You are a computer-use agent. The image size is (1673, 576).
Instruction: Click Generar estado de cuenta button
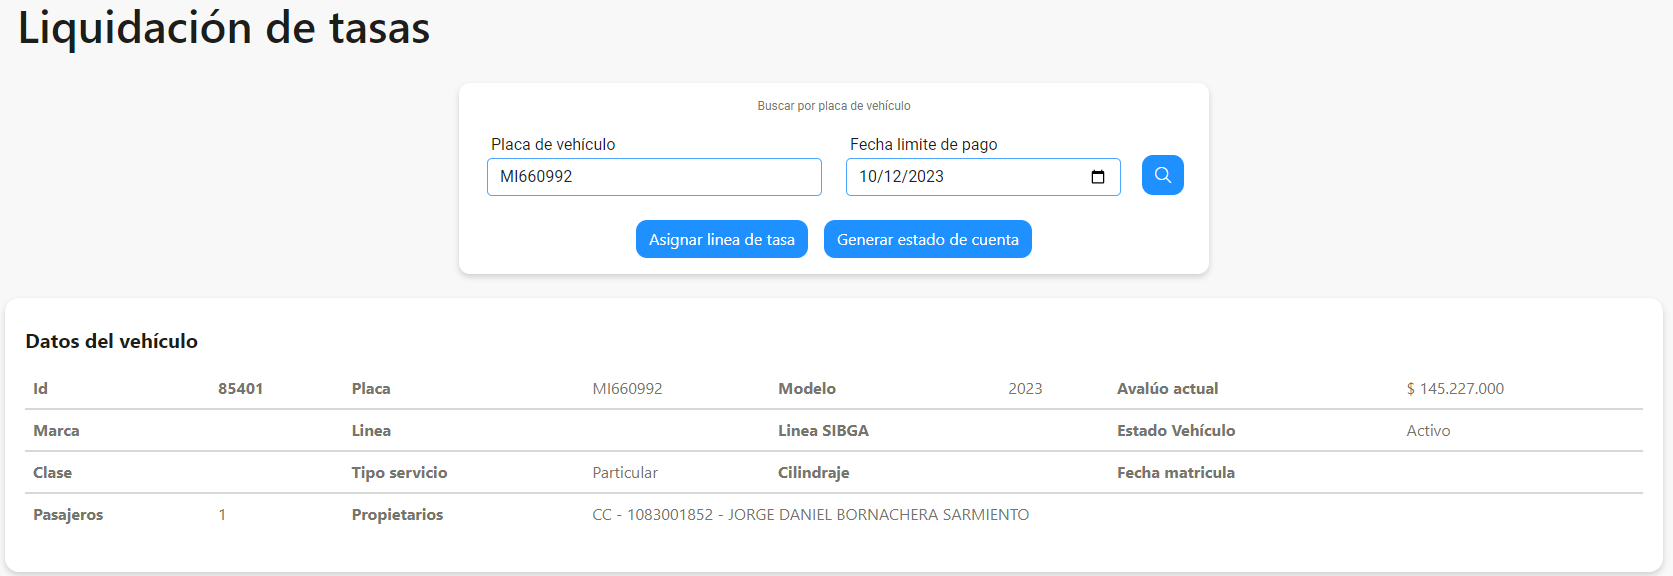928,239
